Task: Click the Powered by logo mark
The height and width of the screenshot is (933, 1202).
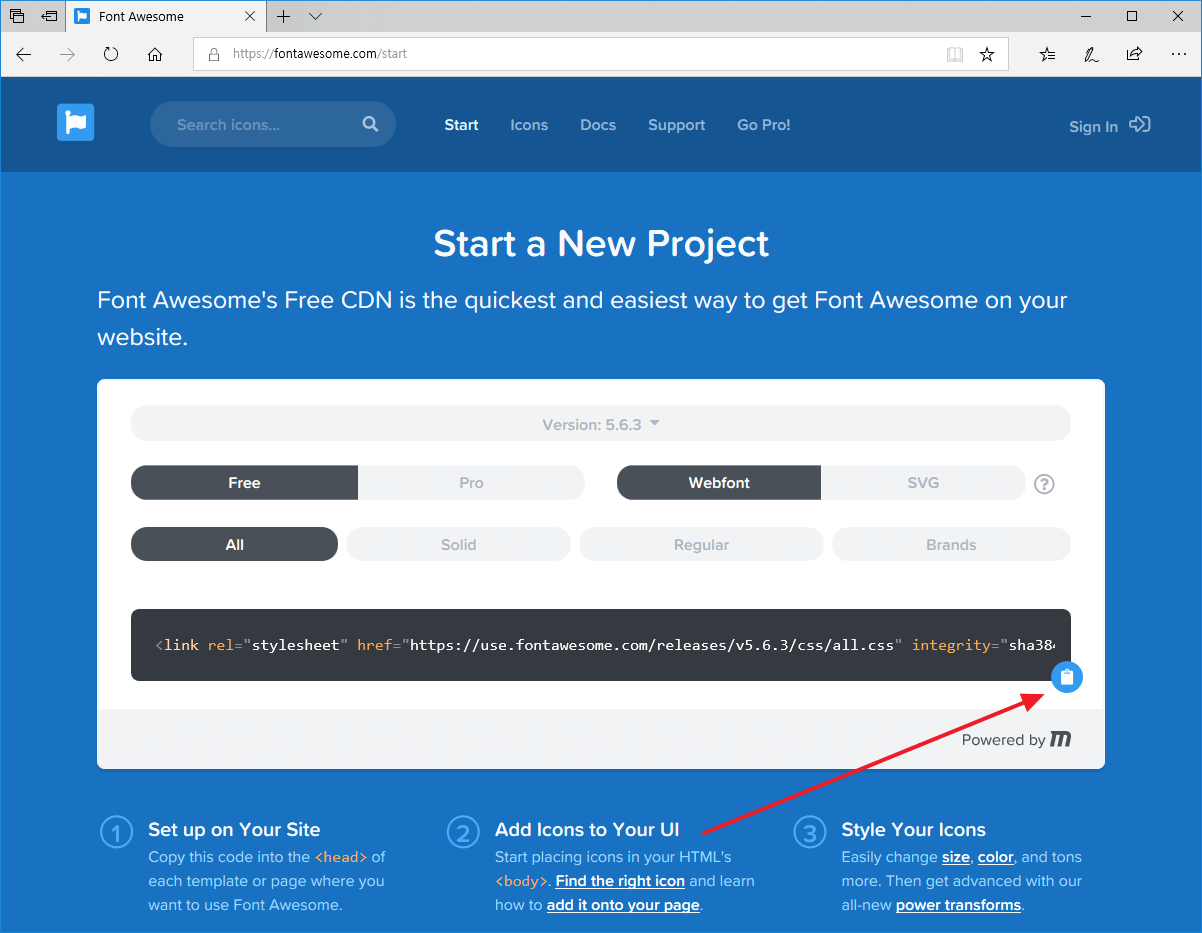Action: pos(1061,740)
